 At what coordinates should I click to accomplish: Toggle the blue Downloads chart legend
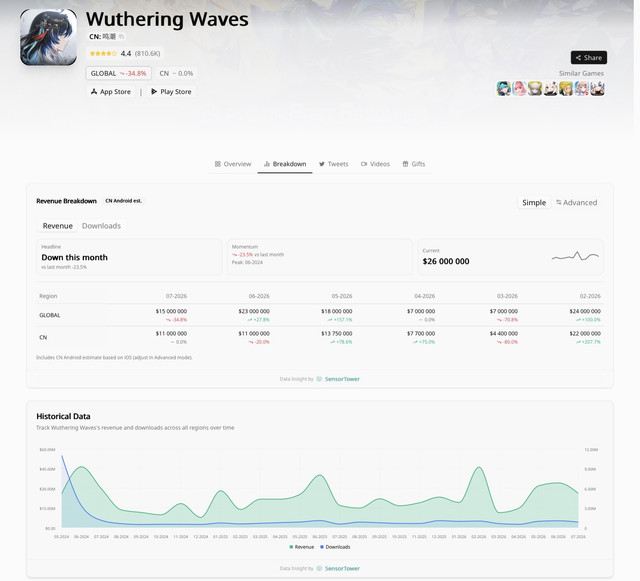[335, 547]
